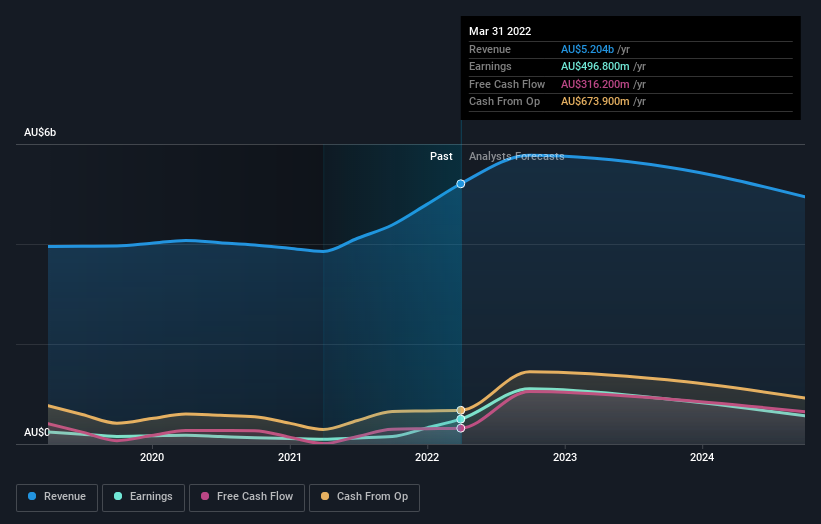Click the 2020 x-axis label
Image resolution: width=821 pixels, height=524 pixels.
tap(152, 458)
